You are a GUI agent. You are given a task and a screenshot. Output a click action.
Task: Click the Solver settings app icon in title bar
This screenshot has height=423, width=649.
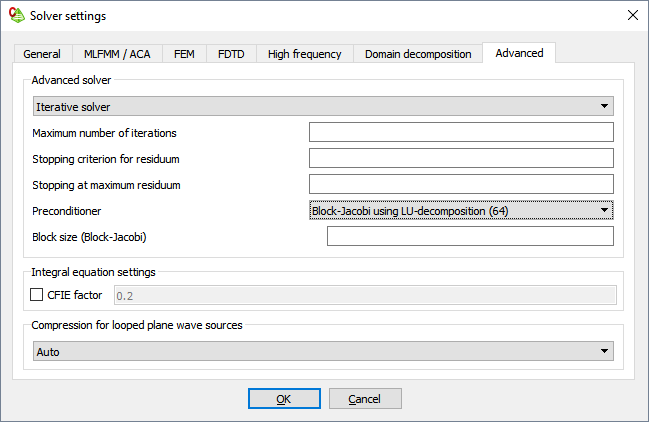16,15
